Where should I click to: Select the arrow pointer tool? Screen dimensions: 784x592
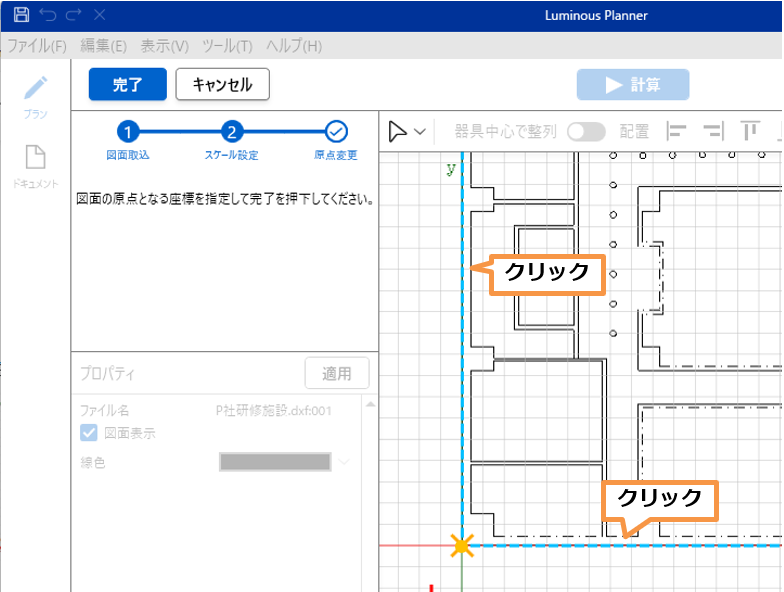coord(398,131)
